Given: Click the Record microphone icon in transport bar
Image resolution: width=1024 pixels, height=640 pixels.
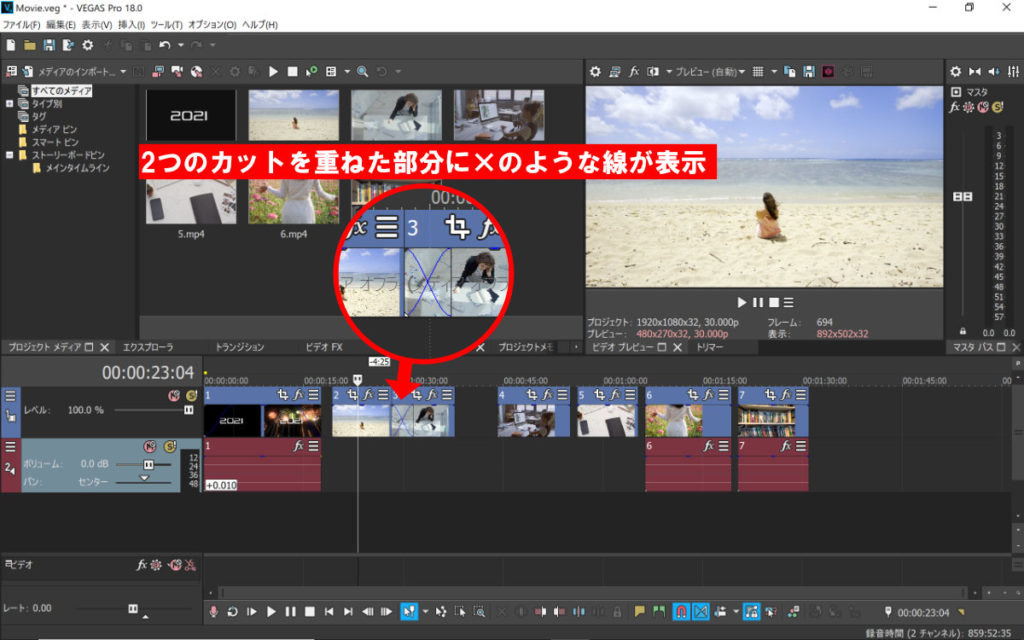Looking at the screenshot, I should 213,611.
